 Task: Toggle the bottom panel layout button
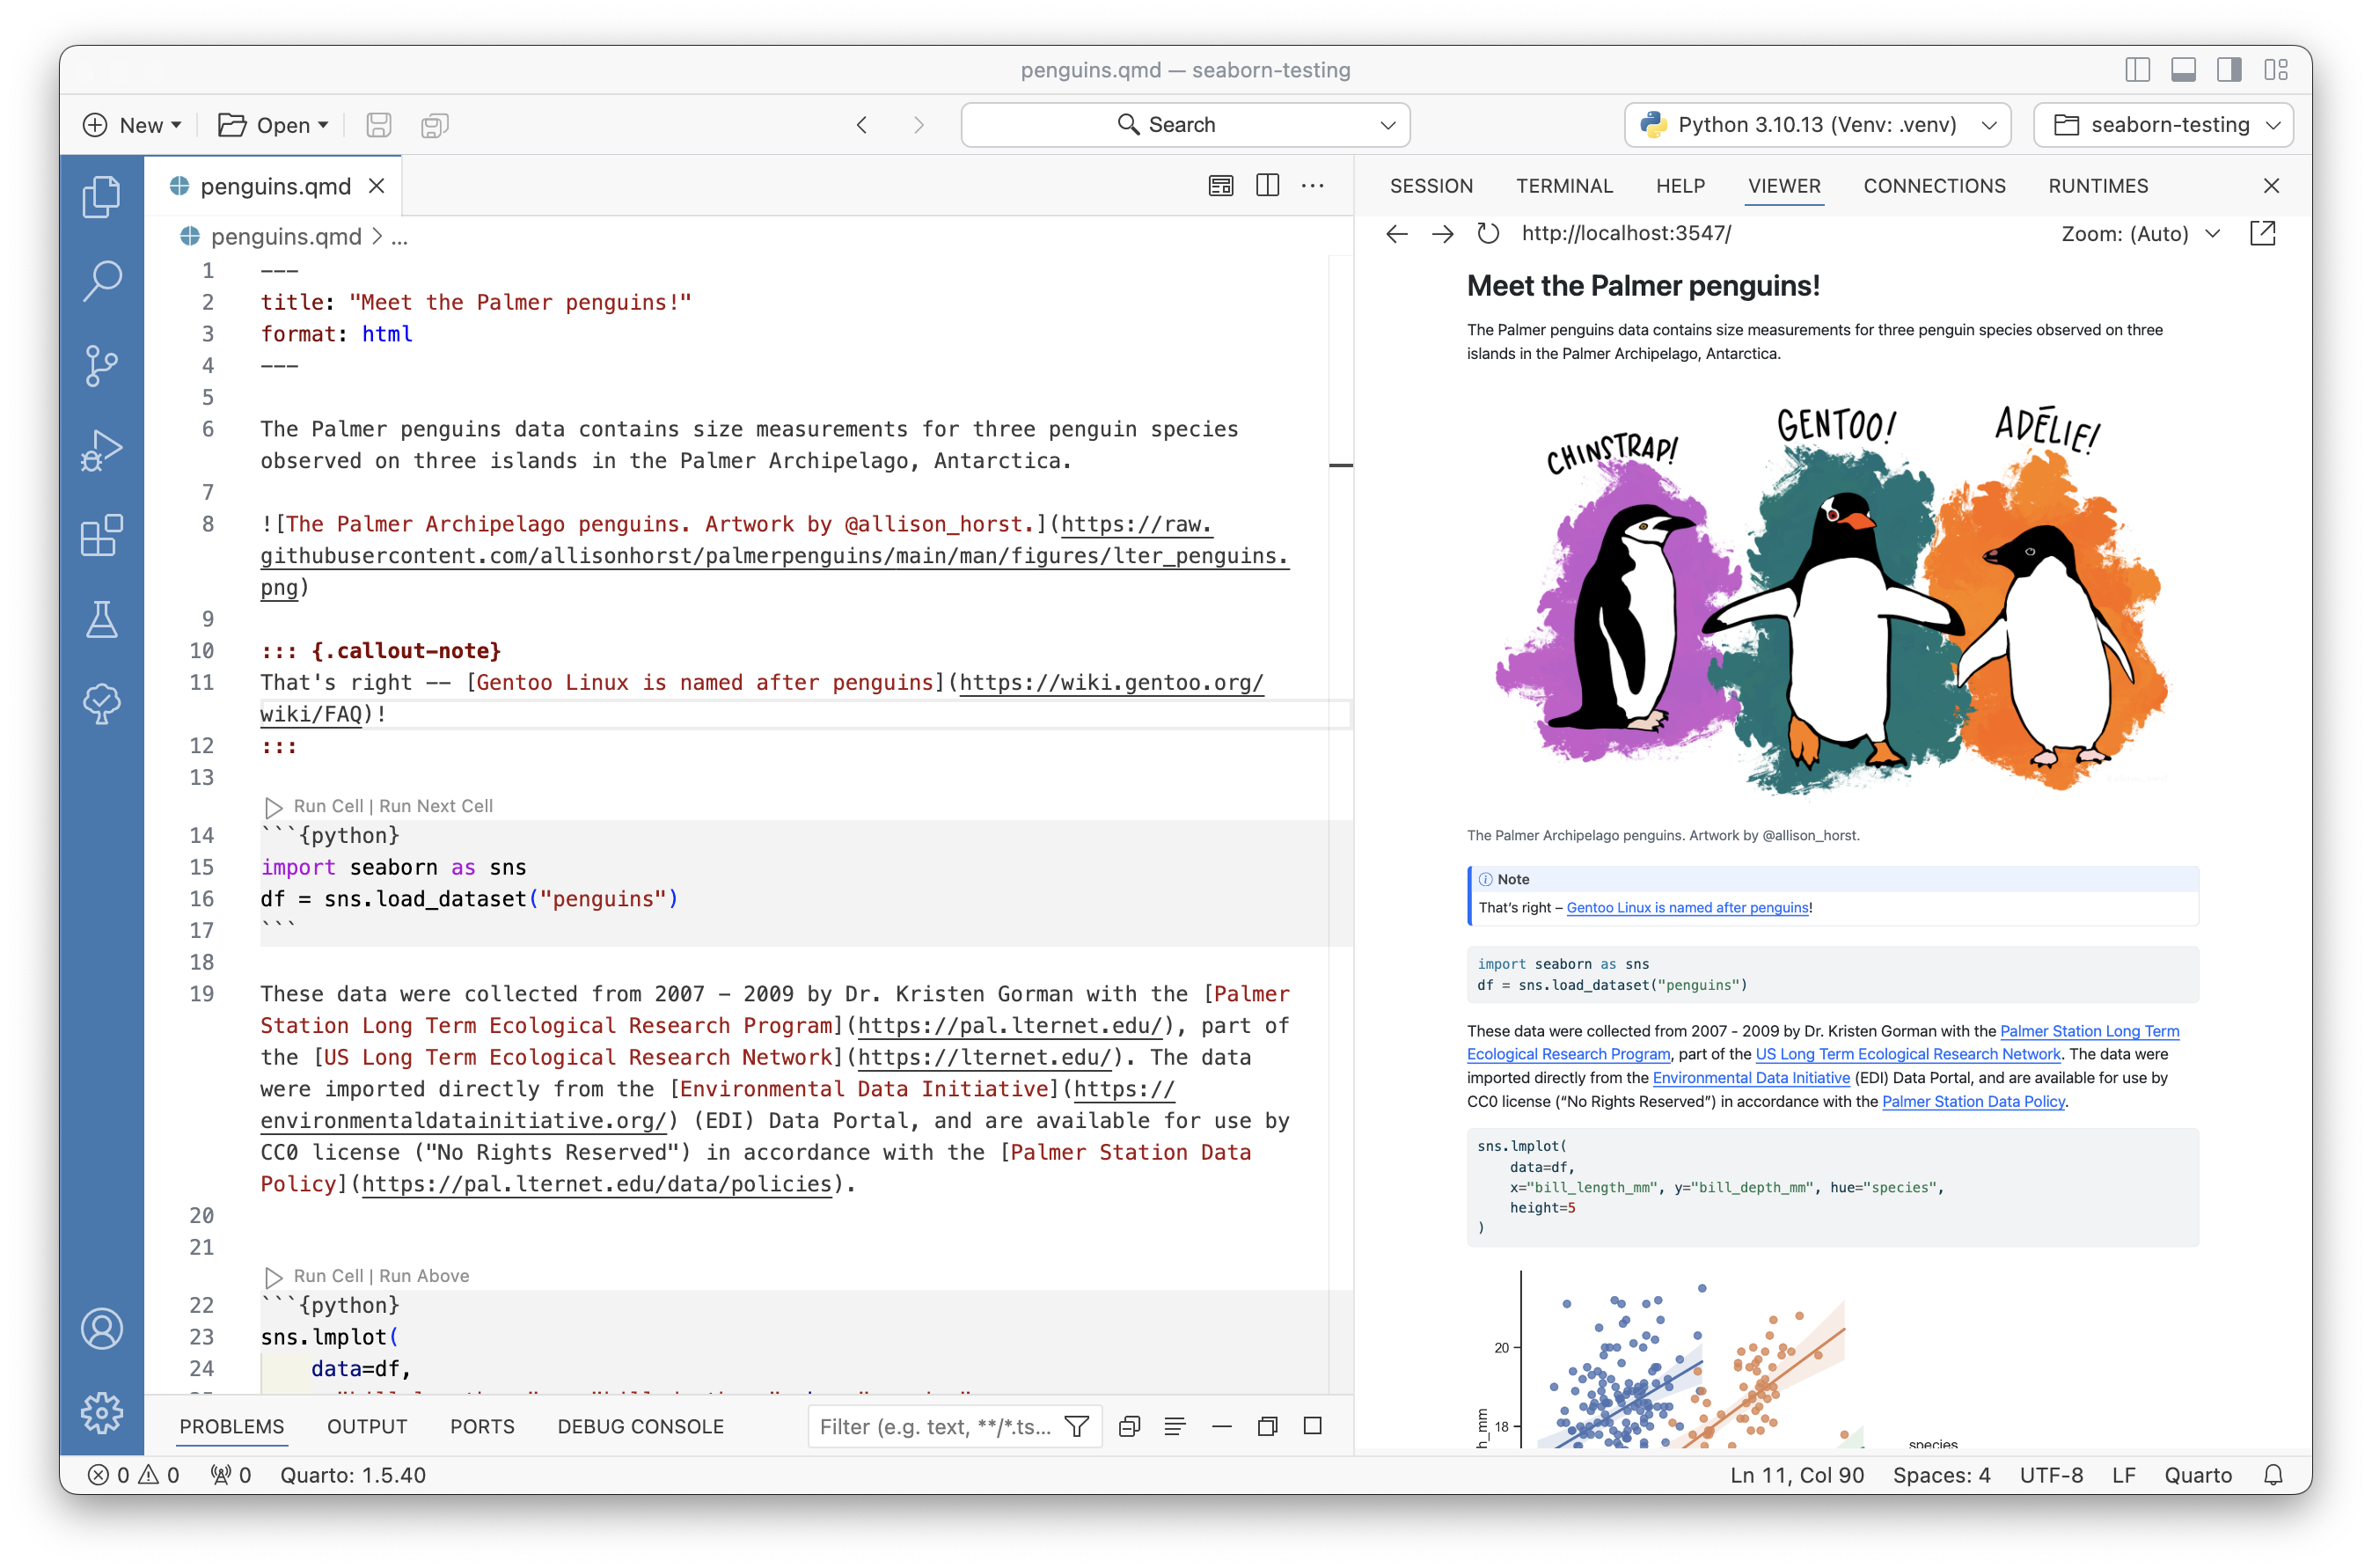2183,70
